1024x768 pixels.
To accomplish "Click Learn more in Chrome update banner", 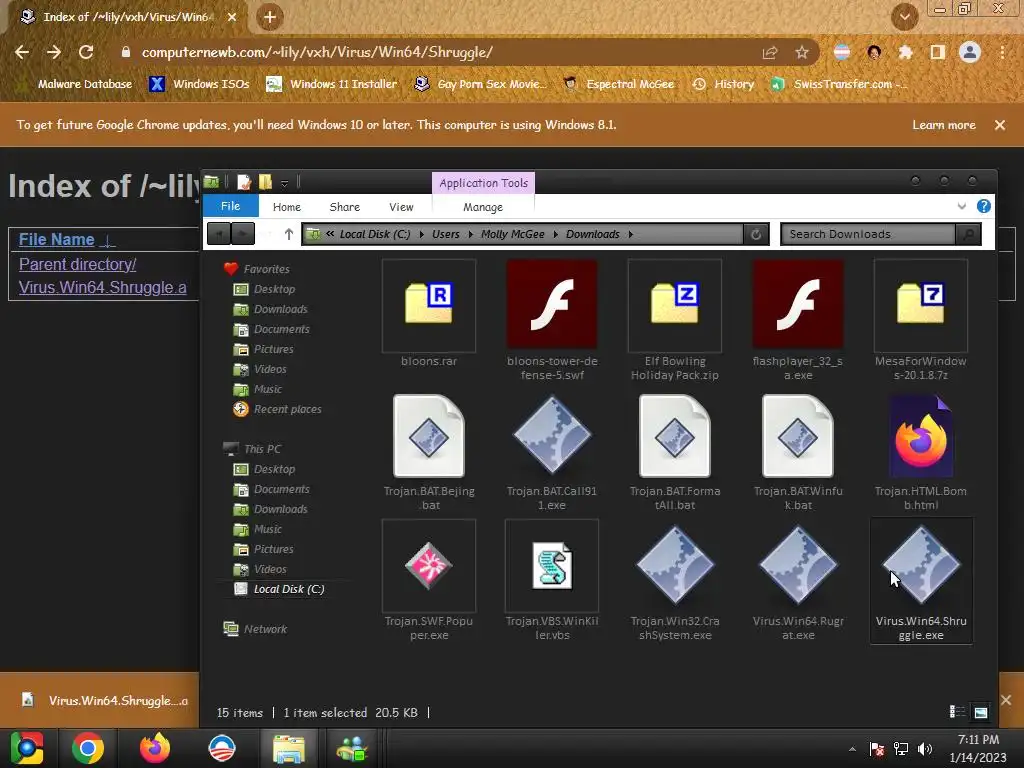I will click(944, 125).
